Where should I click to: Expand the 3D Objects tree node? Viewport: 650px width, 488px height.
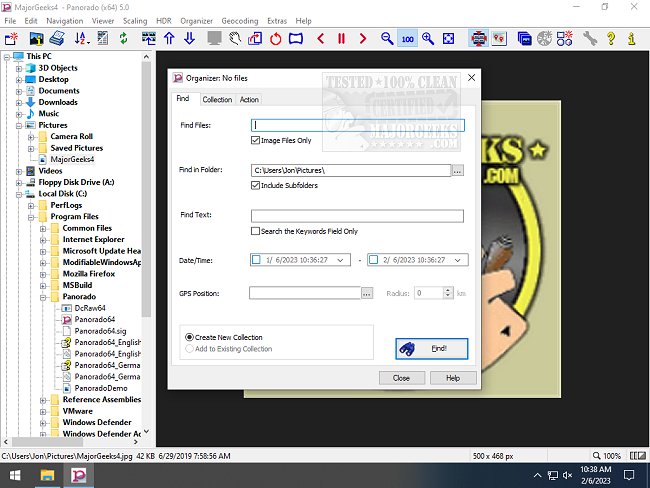pyautogui.click(x=19, y=68)
